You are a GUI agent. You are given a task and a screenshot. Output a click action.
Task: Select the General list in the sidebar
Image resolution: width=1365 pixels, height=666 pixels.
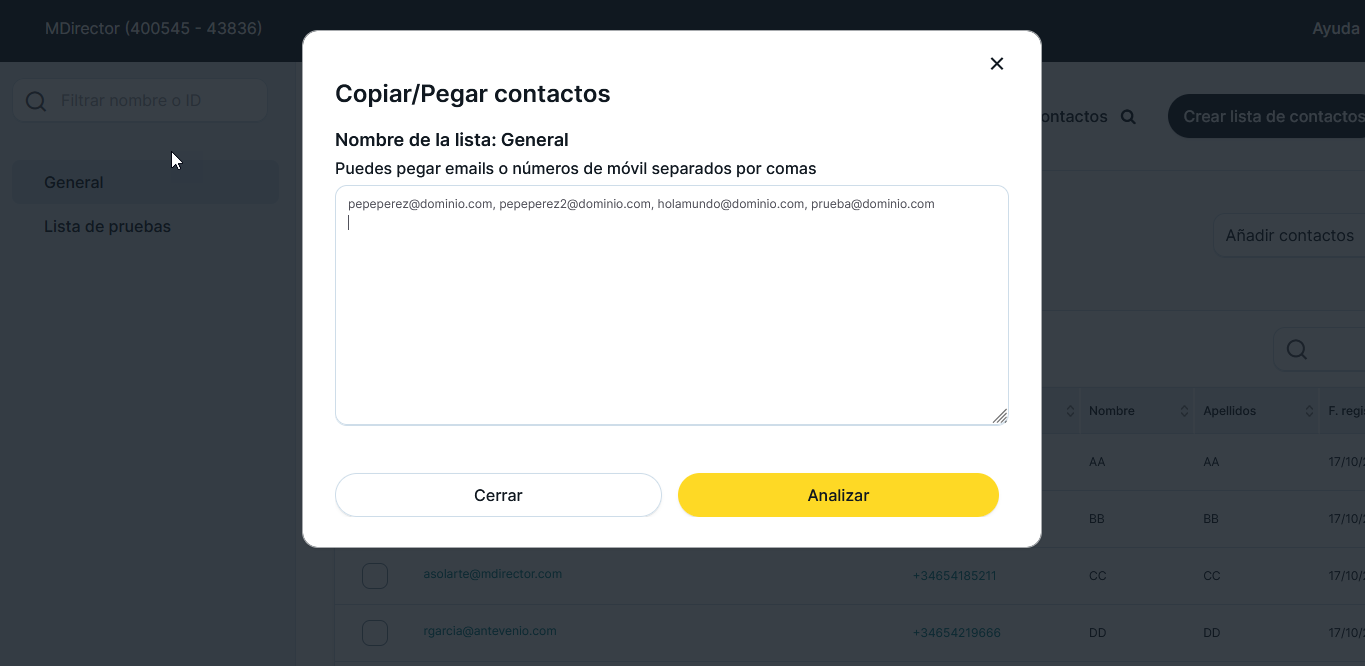click(x=74, y=183)
